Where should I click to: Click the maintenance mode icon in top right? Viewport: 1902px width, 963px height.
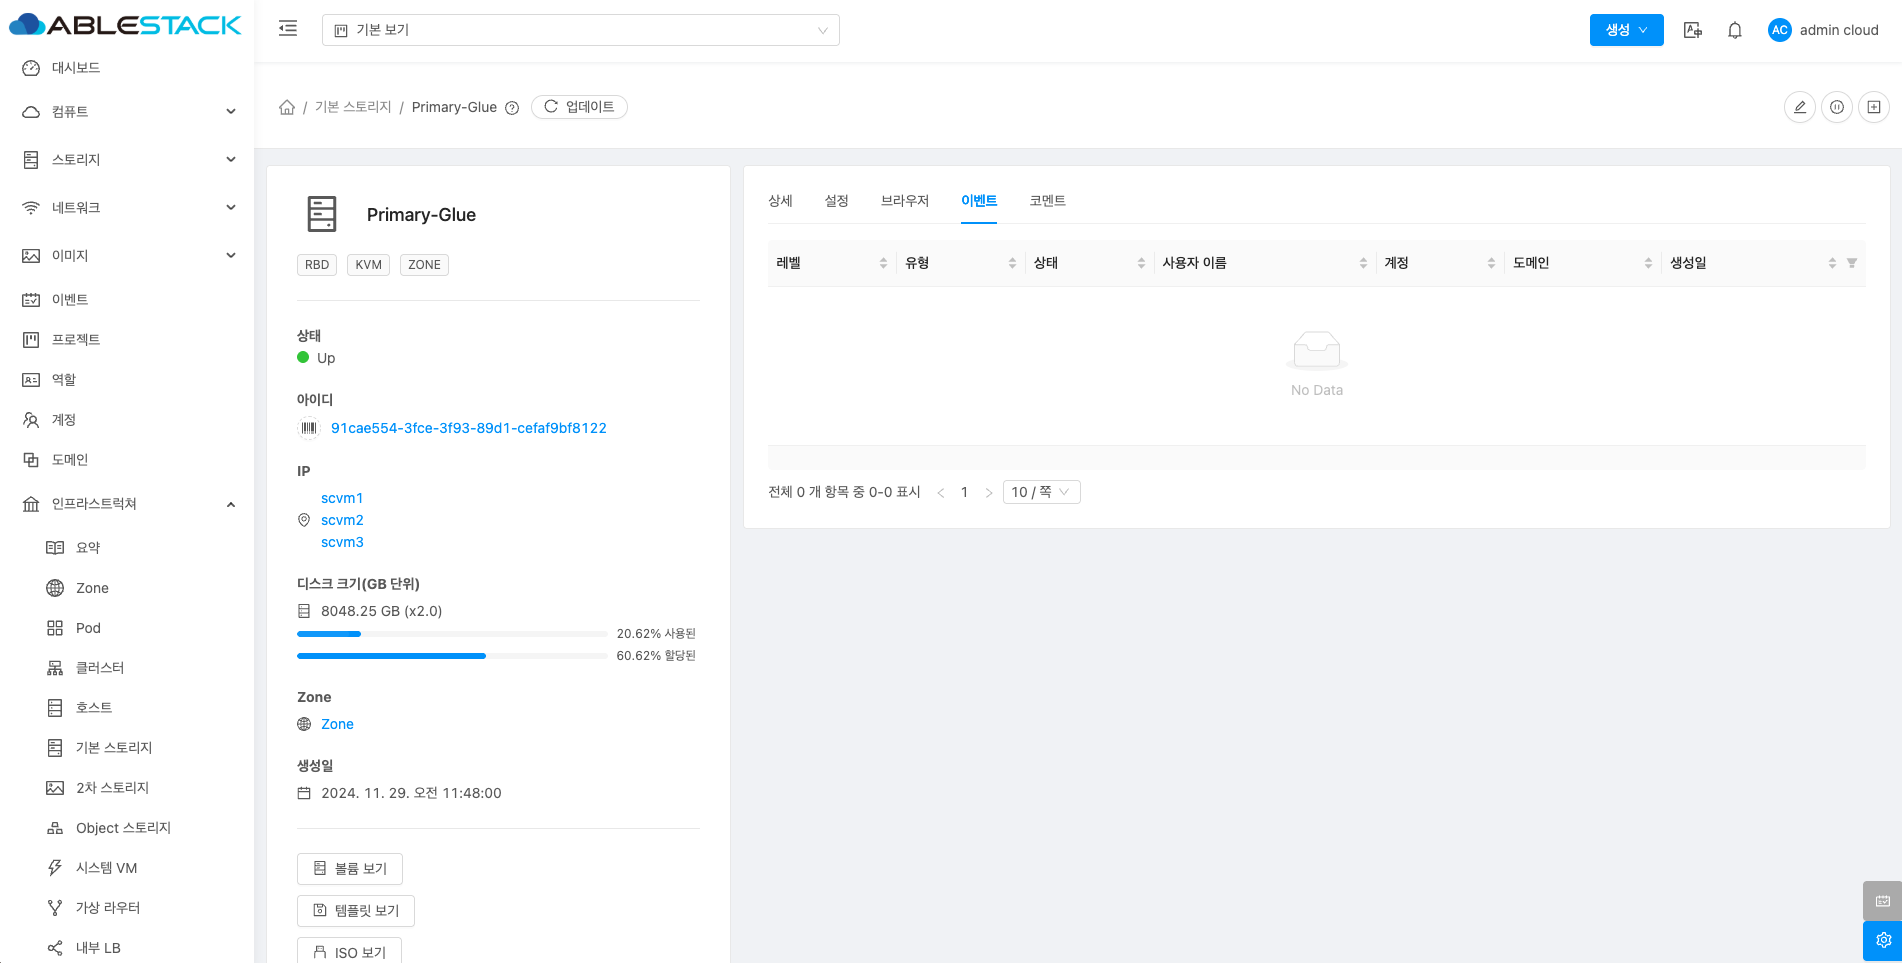pyautogui.click(x=1836, y=107)
